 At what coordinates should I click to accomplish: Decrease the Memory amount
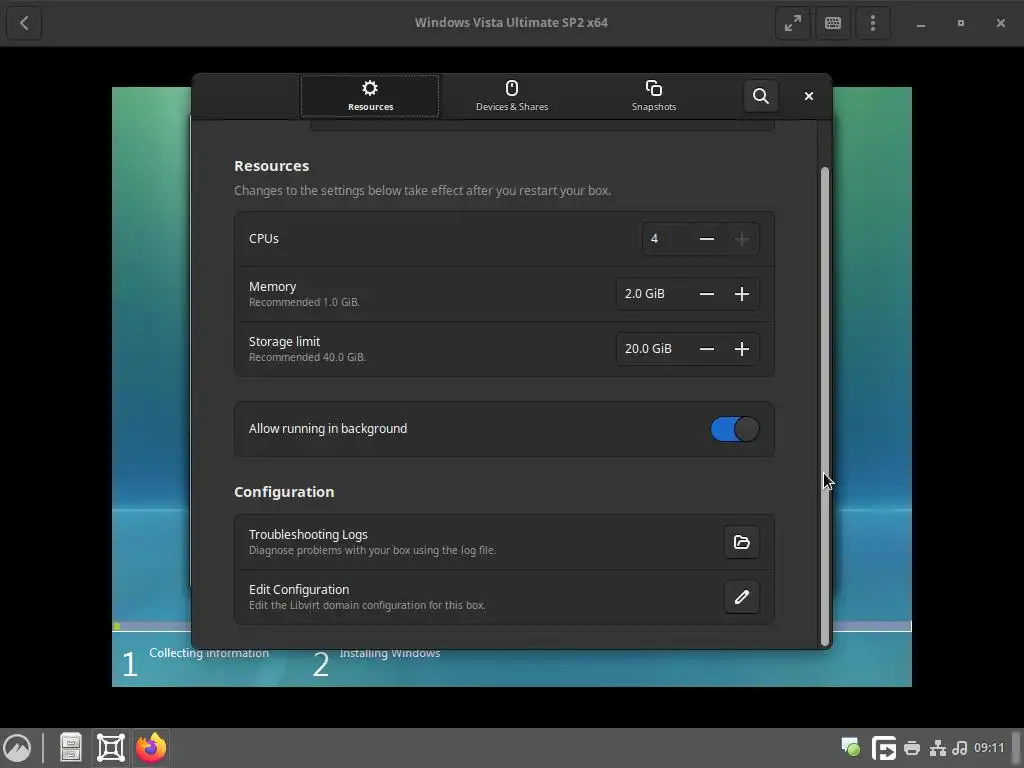(x=707, y=294)
